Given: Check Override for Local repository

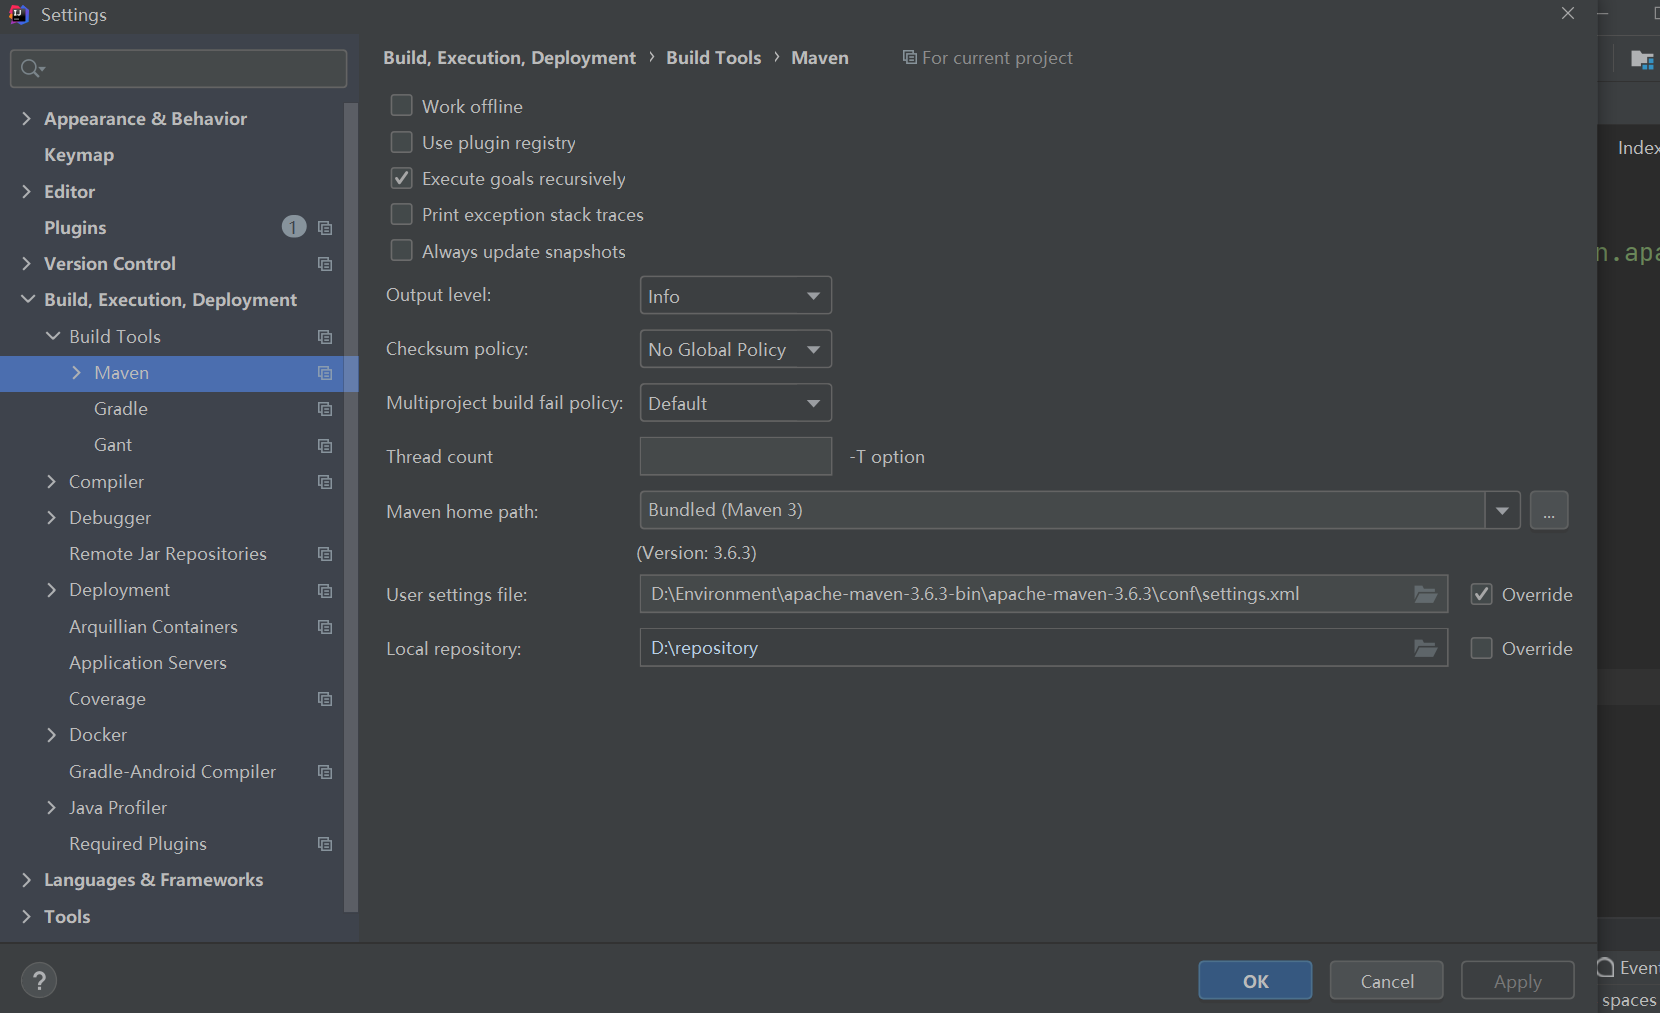Looking at the screenshot, I should point(1481,648).
